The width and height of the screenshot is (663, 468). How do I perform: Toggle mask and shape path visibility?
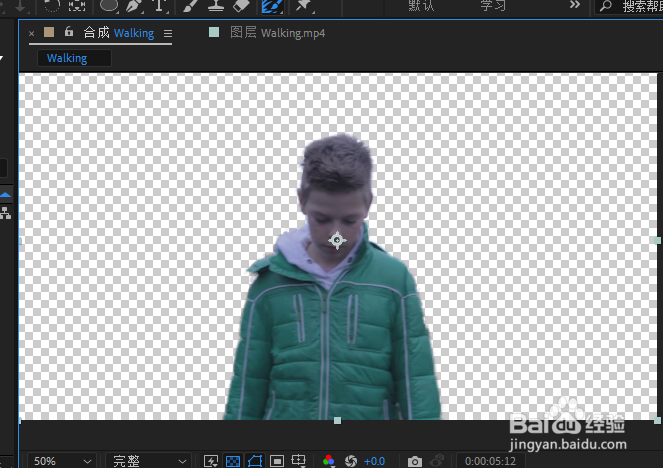(x=255, y=461)
